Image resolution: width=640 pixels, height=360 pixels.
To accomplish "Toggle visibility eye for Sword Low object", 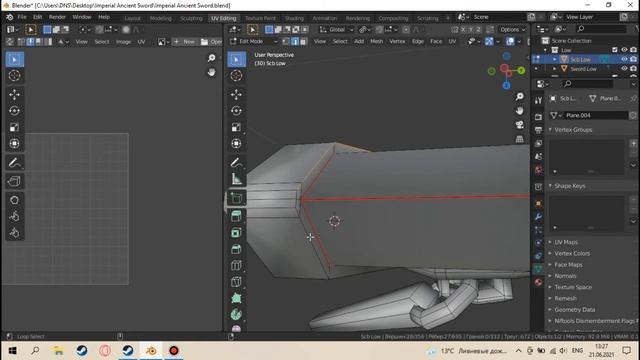I will click(624, 69).
